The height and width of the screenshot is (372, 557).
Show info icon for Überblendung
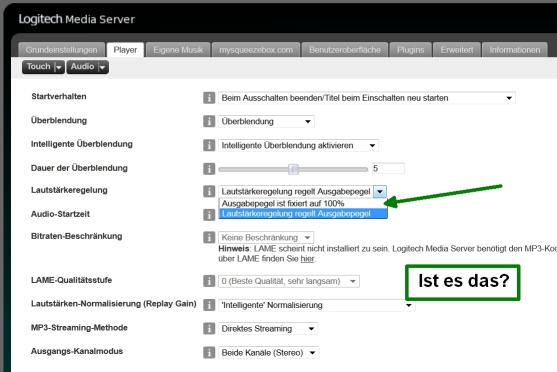tap(209, 121)
